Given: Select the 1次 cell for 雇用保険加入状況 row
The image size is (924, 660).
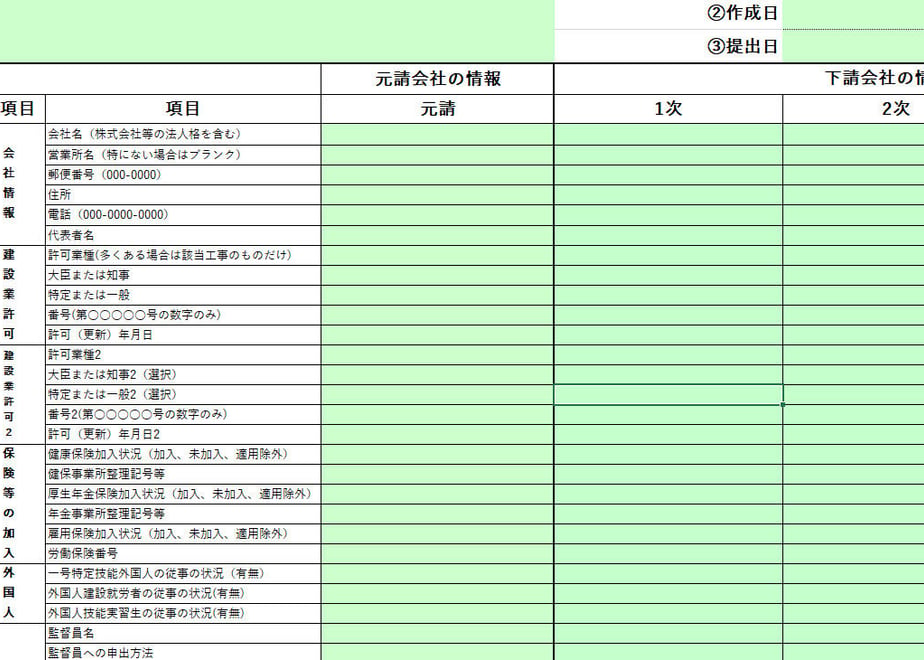Looking at the screenshot, I should pos(668,534).
